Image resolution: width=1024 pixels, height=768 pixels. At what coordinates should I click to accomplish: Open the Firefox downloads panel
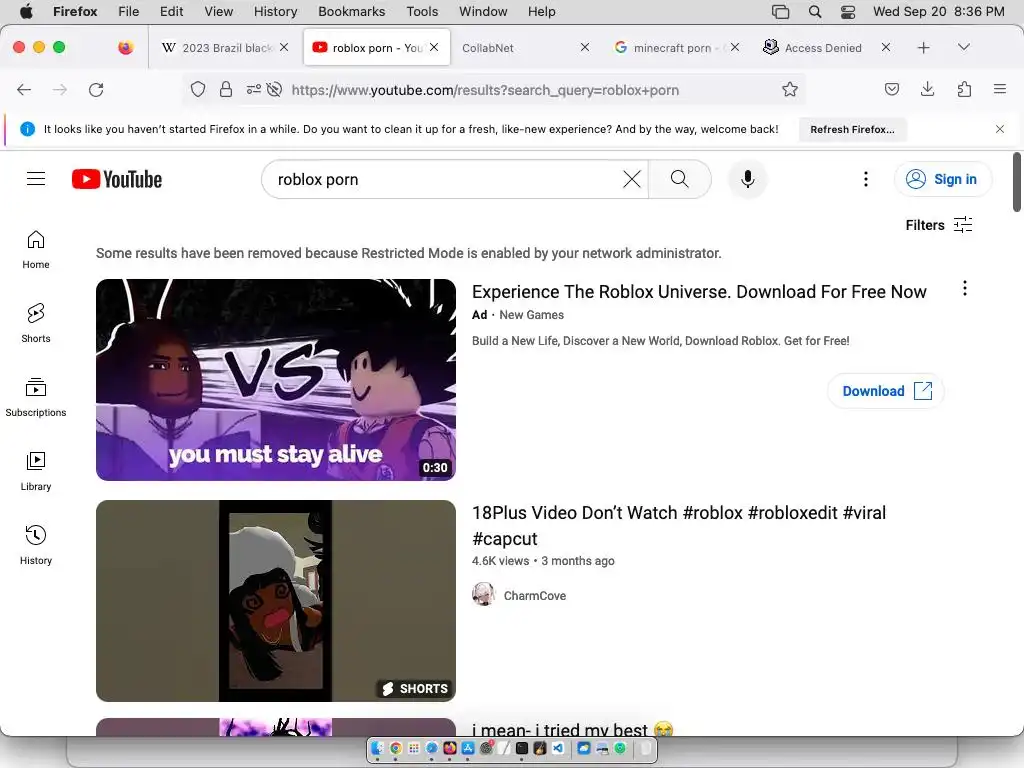(x=927, y=89)
